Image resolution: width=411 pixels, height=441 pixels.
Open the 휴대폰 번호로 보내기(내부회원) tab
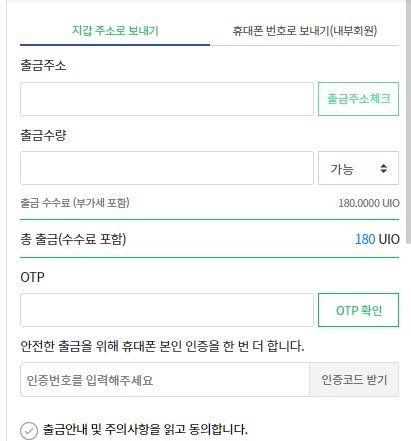click(x=305, y=31)
